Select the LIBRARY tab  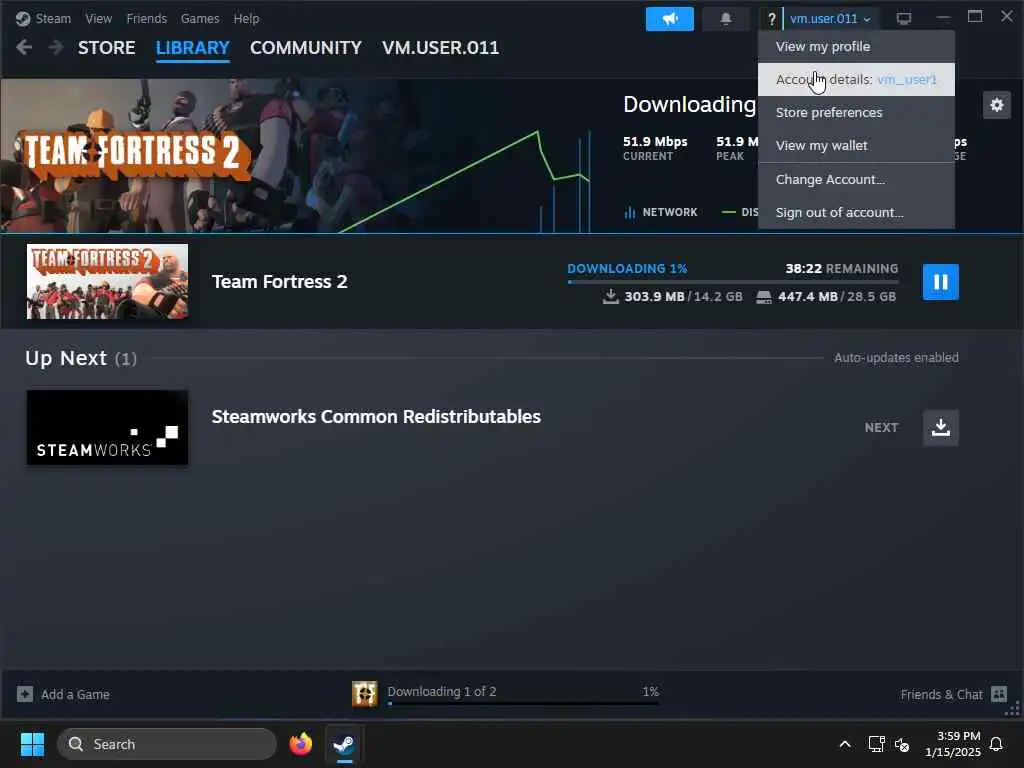pyautogui.click(x=193, y=48)
